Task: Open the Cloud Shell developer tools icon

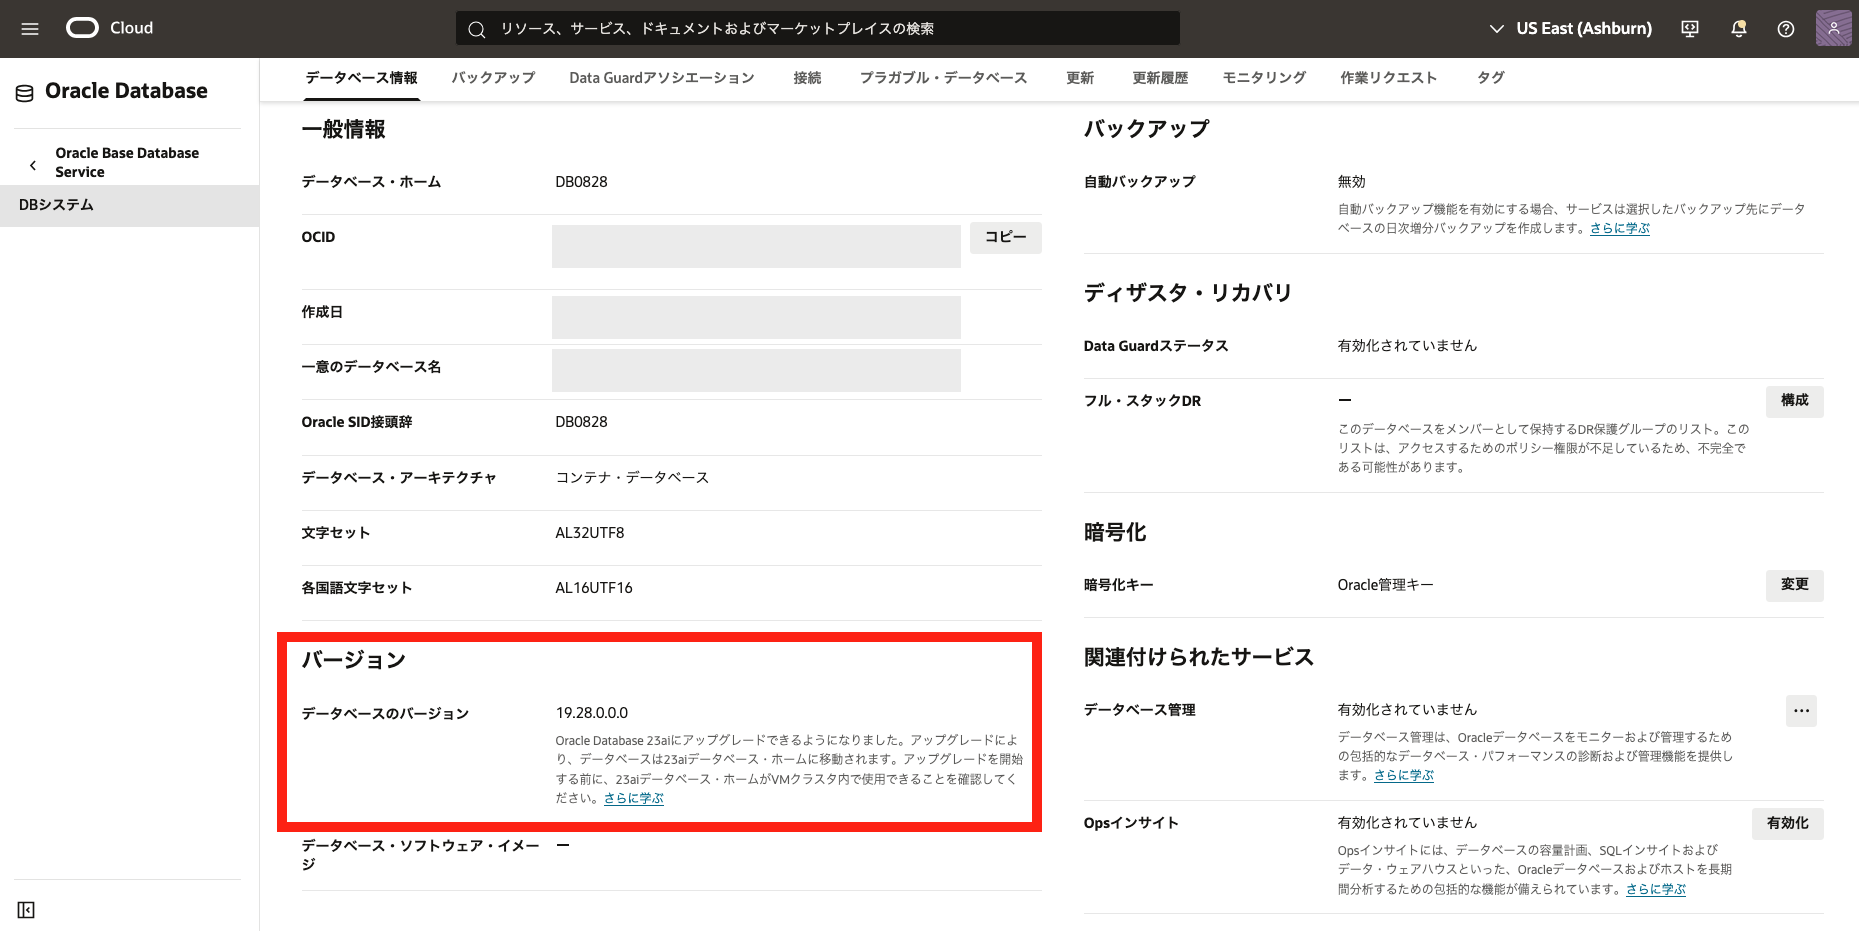Action: pos(1690,29)
